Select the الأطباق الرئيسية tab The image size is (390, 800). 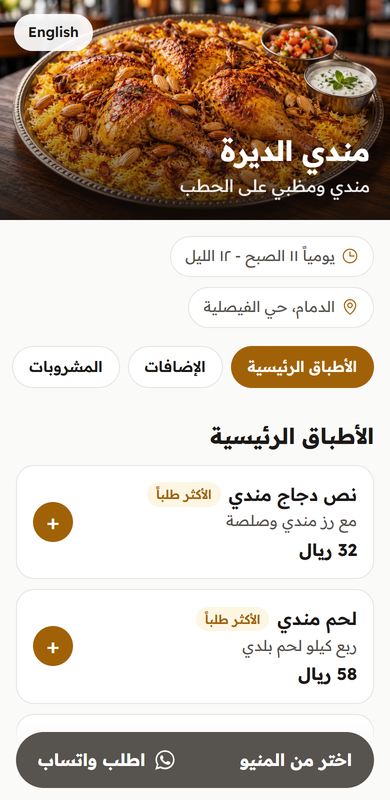tap(302, 367)
